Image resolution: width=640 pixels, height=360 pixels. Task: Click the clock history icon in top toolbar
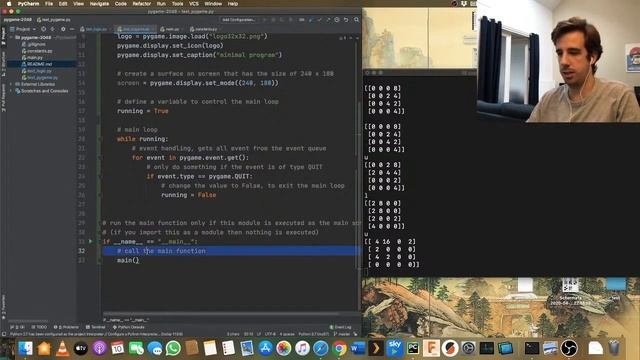click(x=337, y=20)
